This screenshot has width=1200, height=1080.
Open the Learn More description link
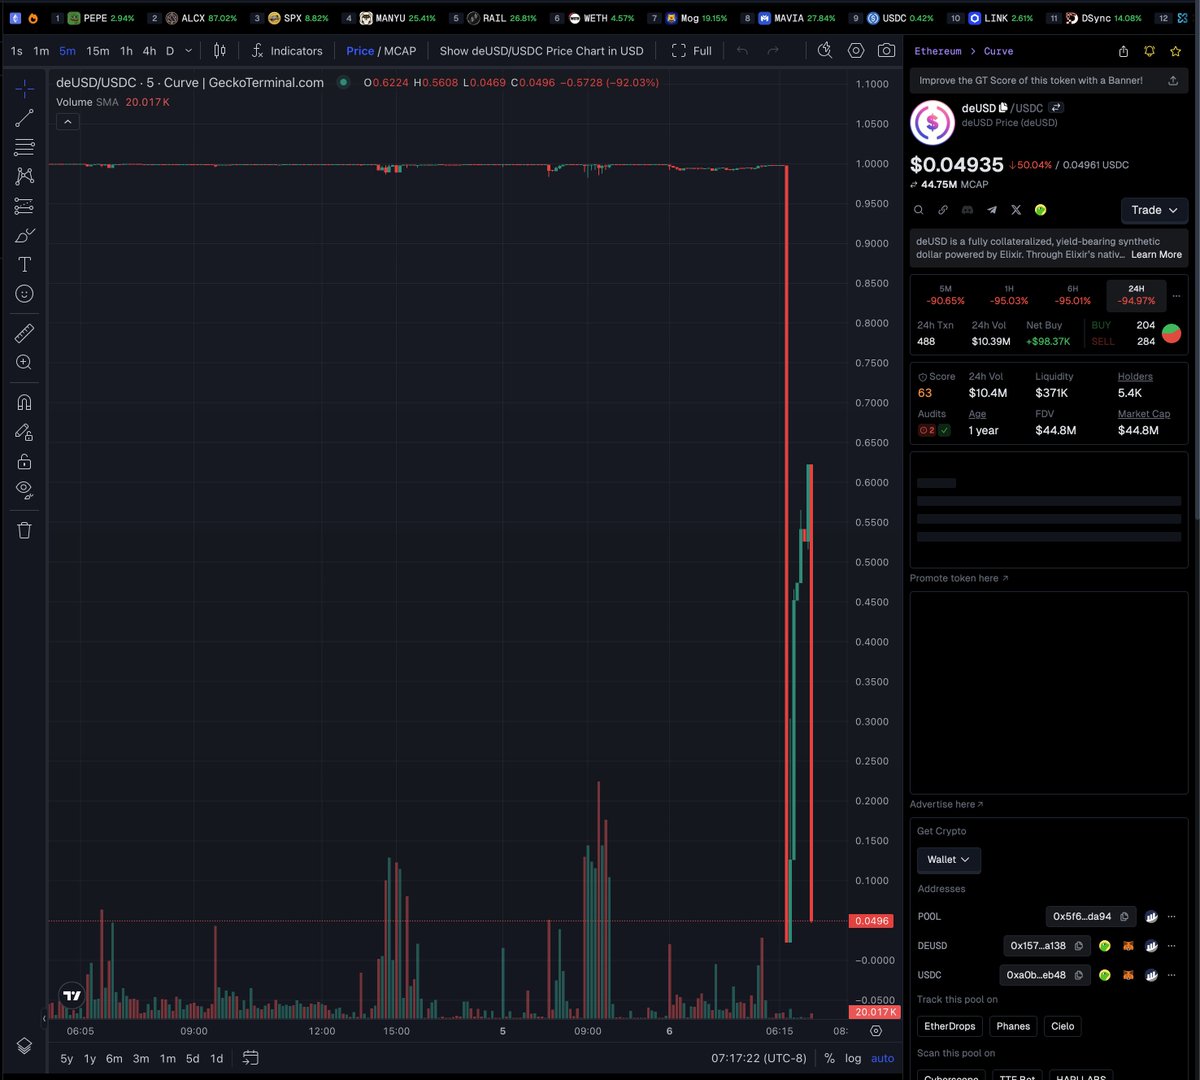1156,255
